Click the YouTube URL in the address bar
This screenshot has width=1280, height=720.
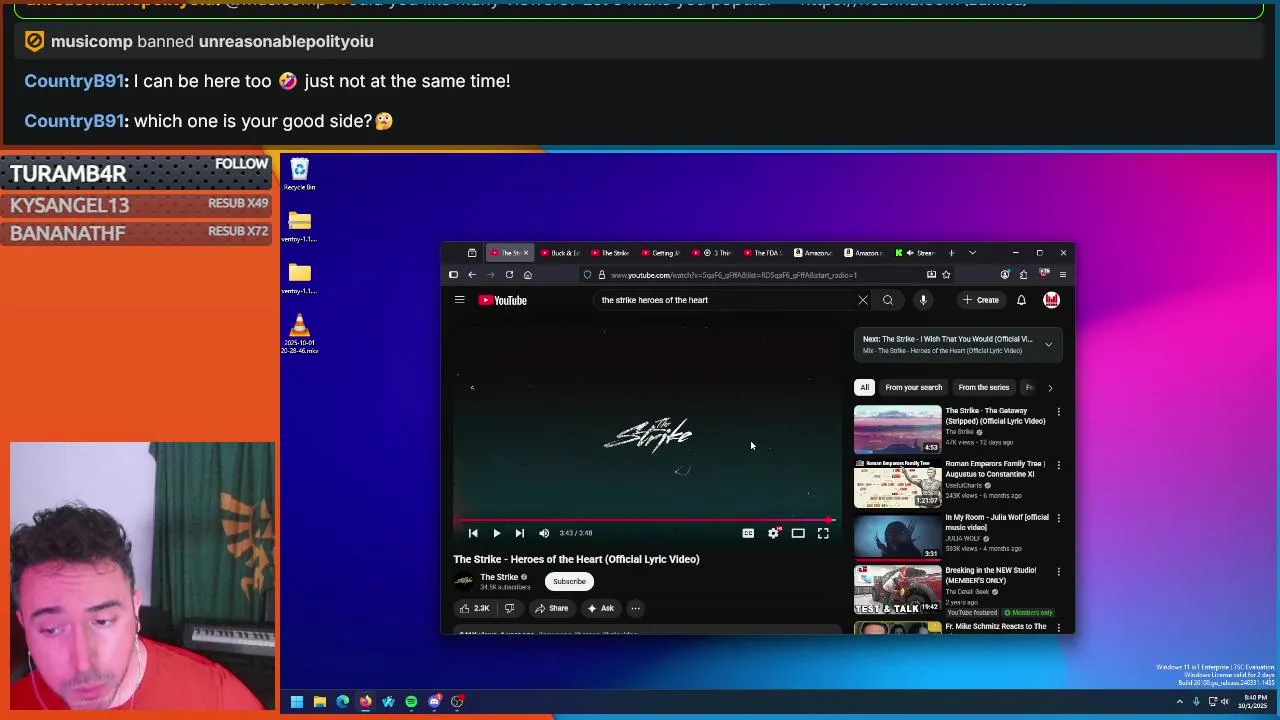(x=734, y=275)
